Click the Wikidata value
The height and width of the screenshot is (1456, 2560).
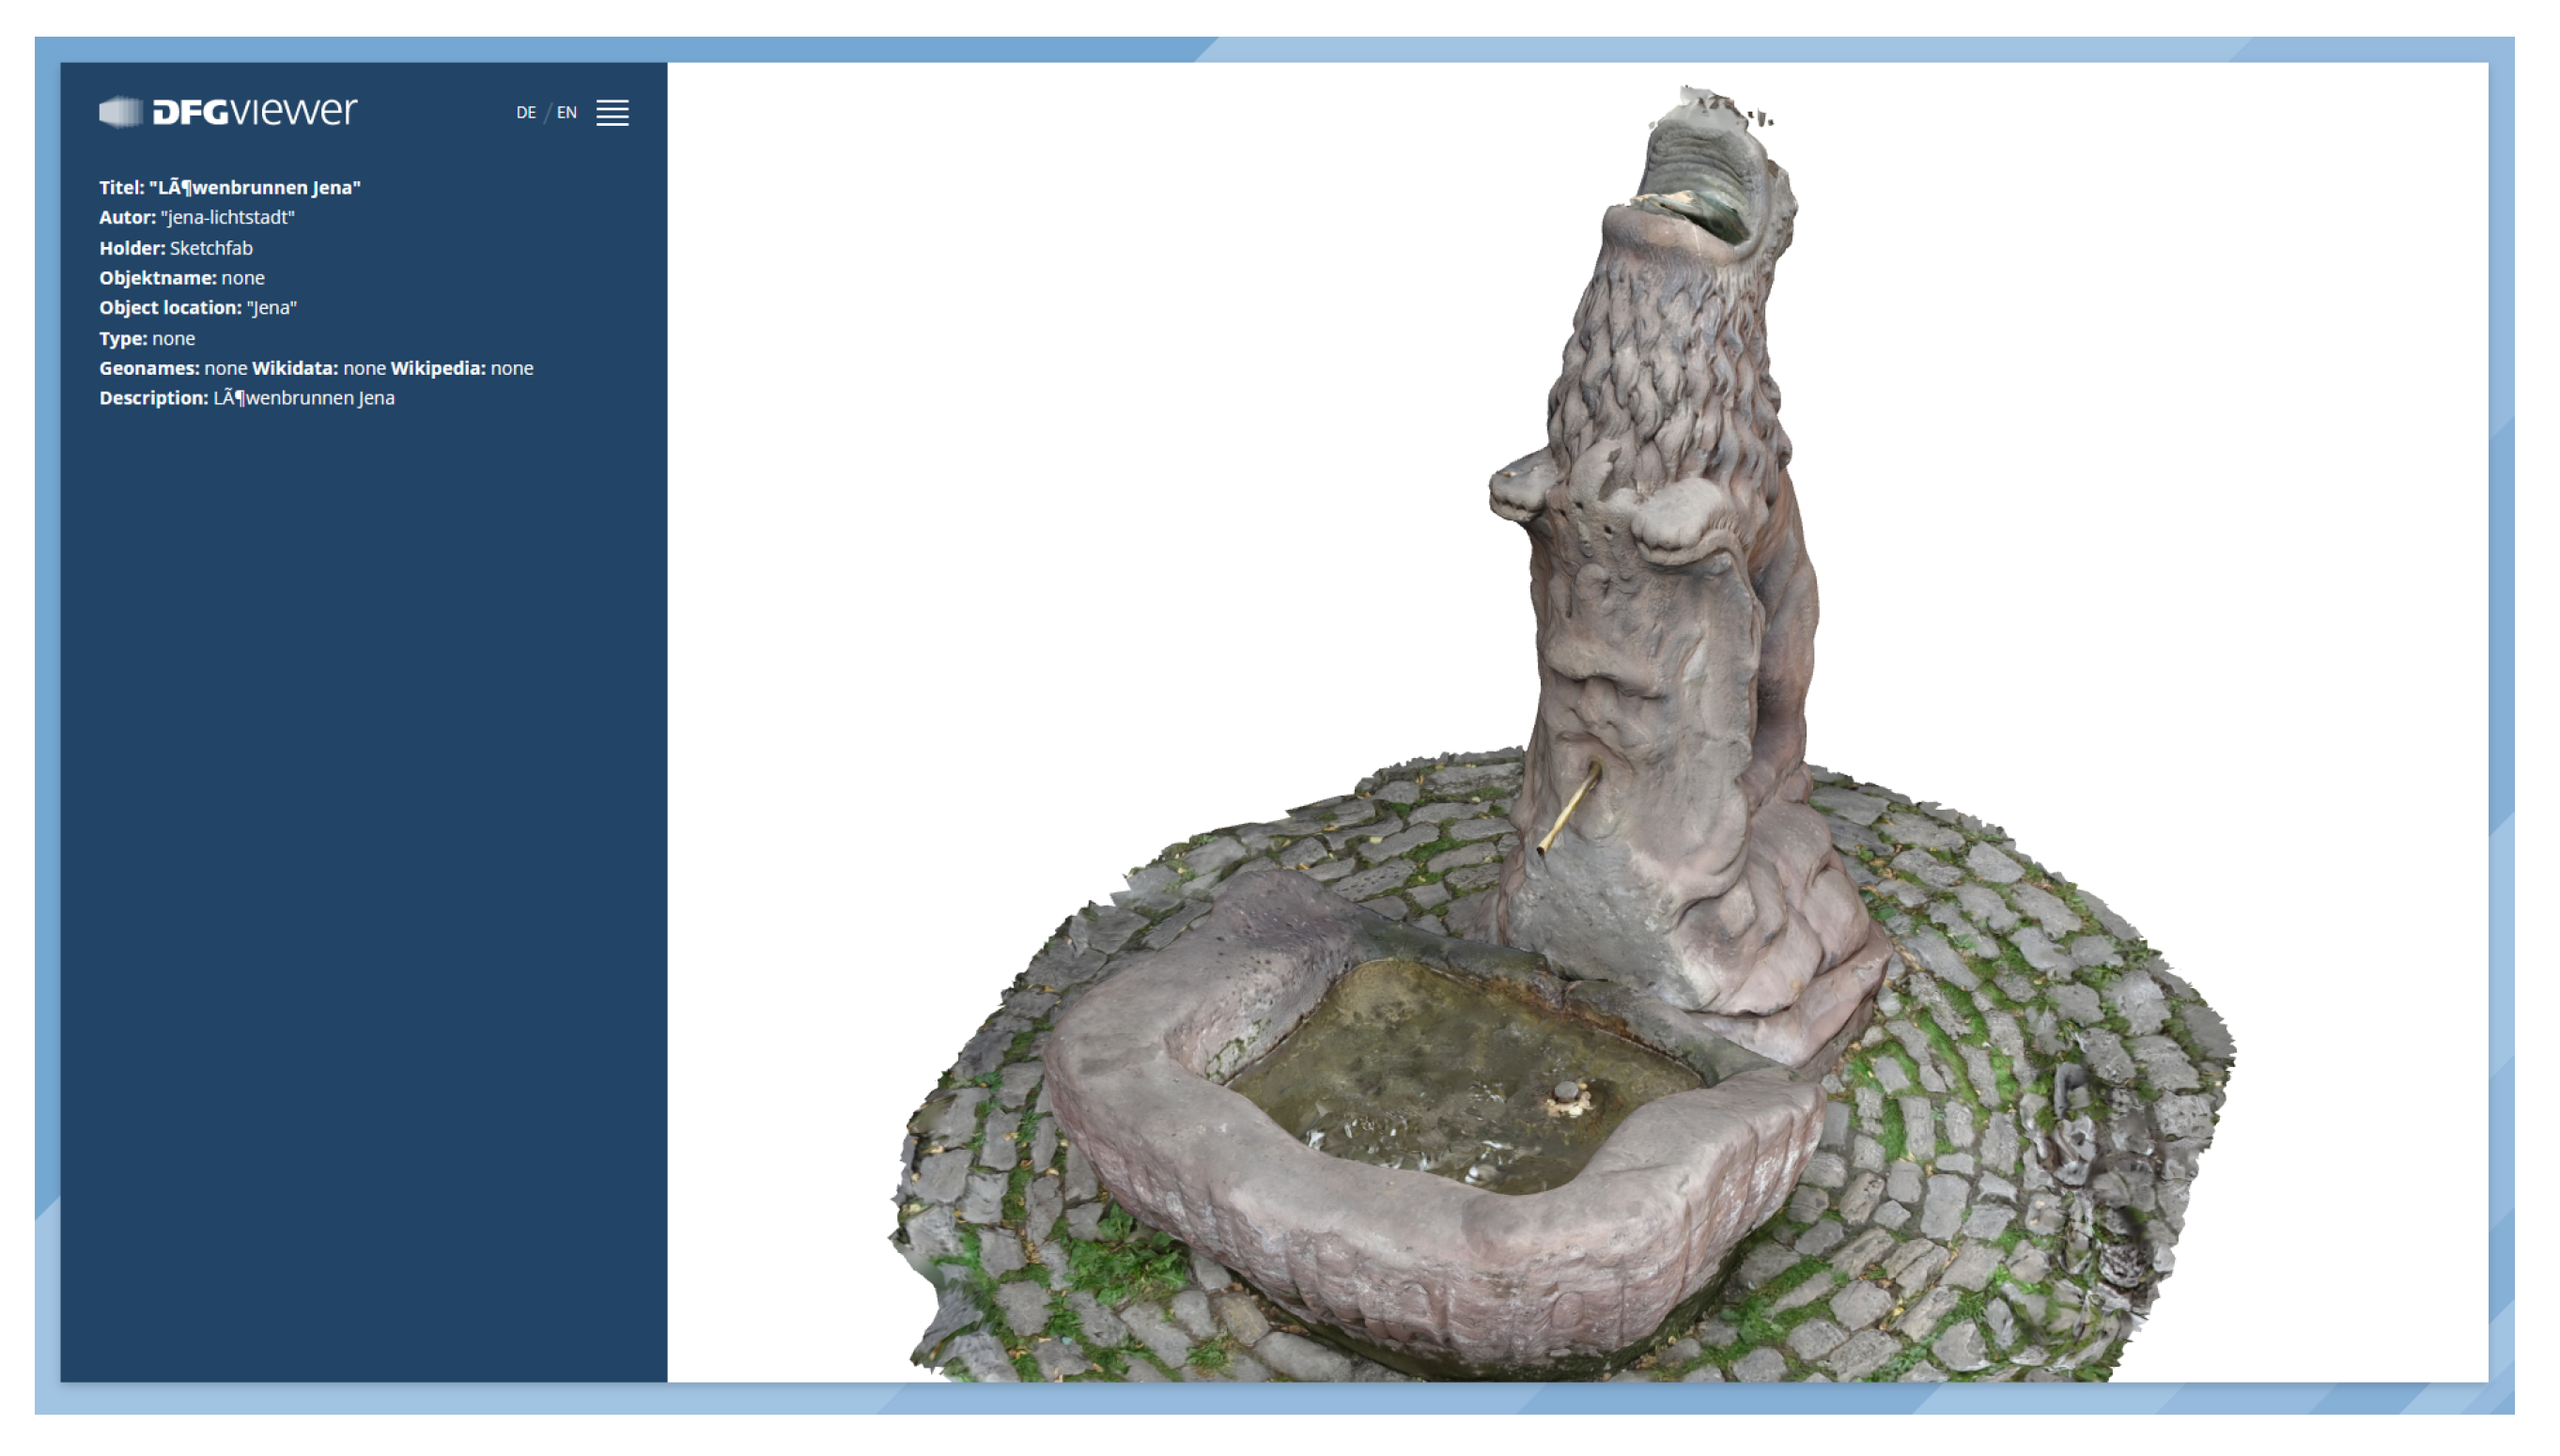364,369
